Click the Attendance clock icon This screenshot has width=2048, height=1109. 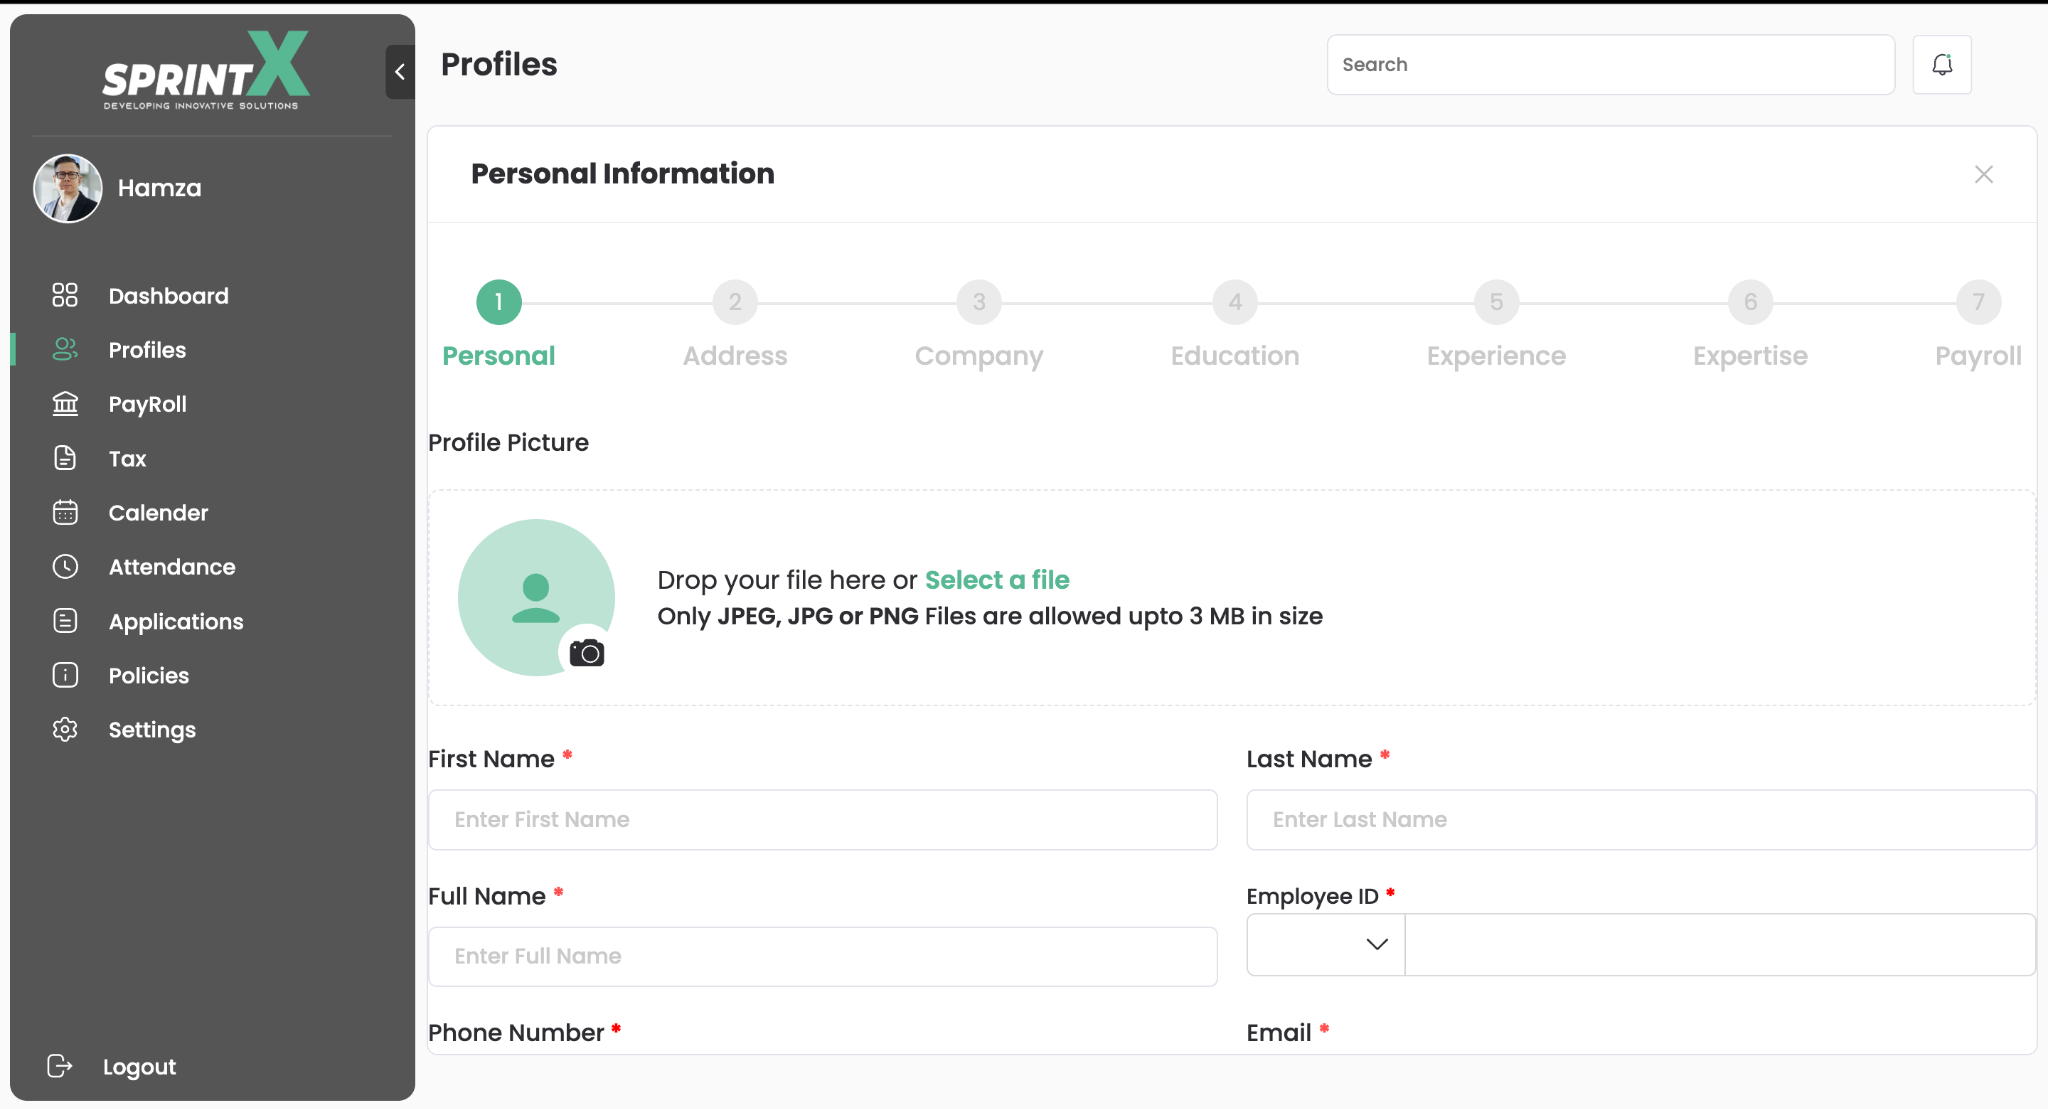point(65,567)
